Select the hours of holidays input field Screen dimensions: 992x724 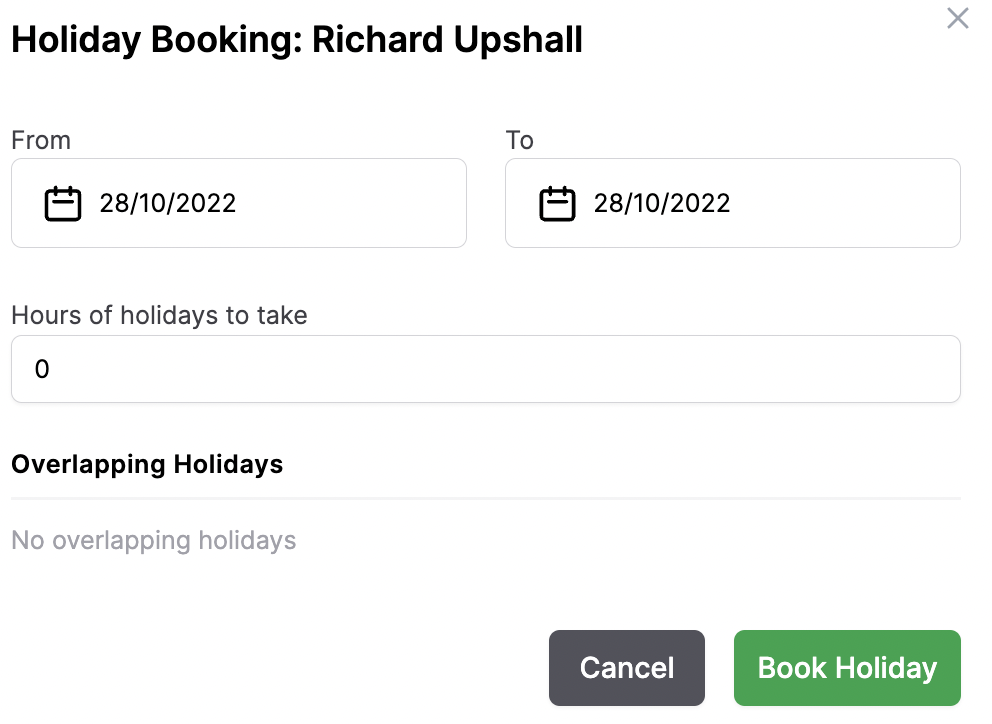tap(486, 368)
